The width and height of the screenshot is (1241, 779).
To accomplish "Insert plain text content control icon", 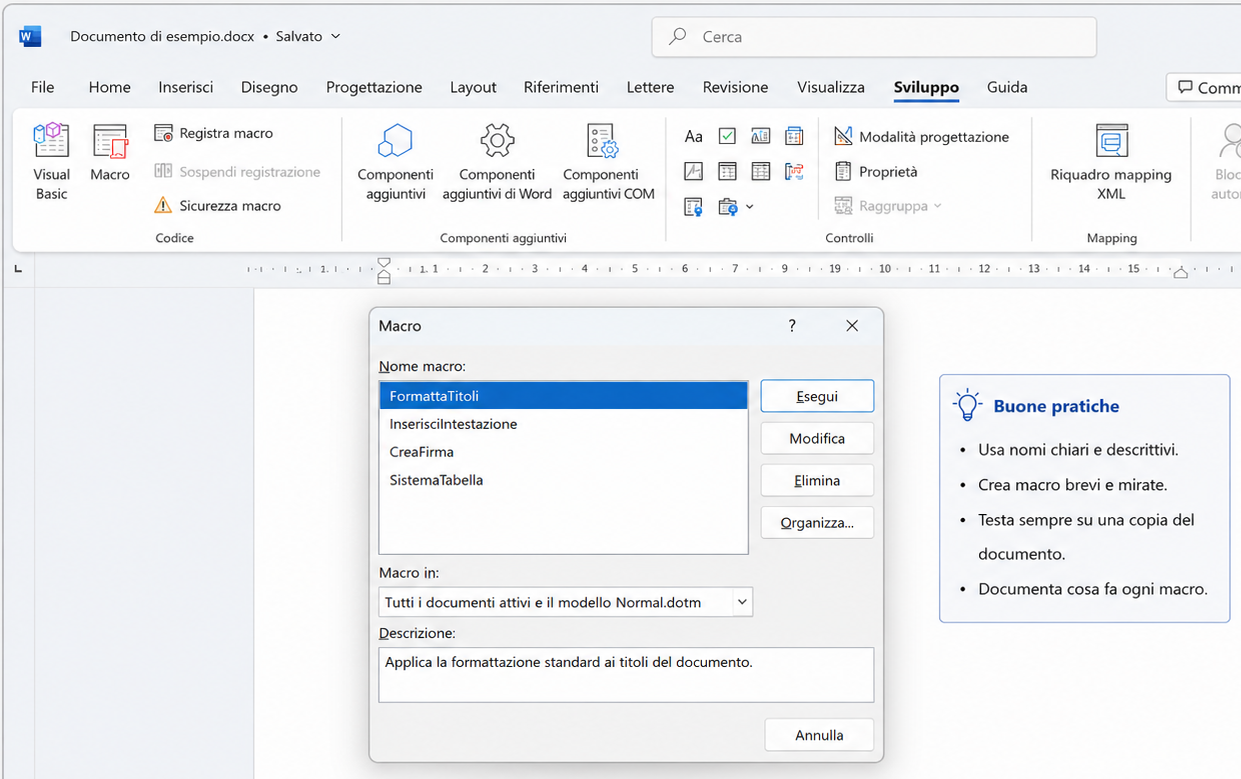I will (694, 207).
